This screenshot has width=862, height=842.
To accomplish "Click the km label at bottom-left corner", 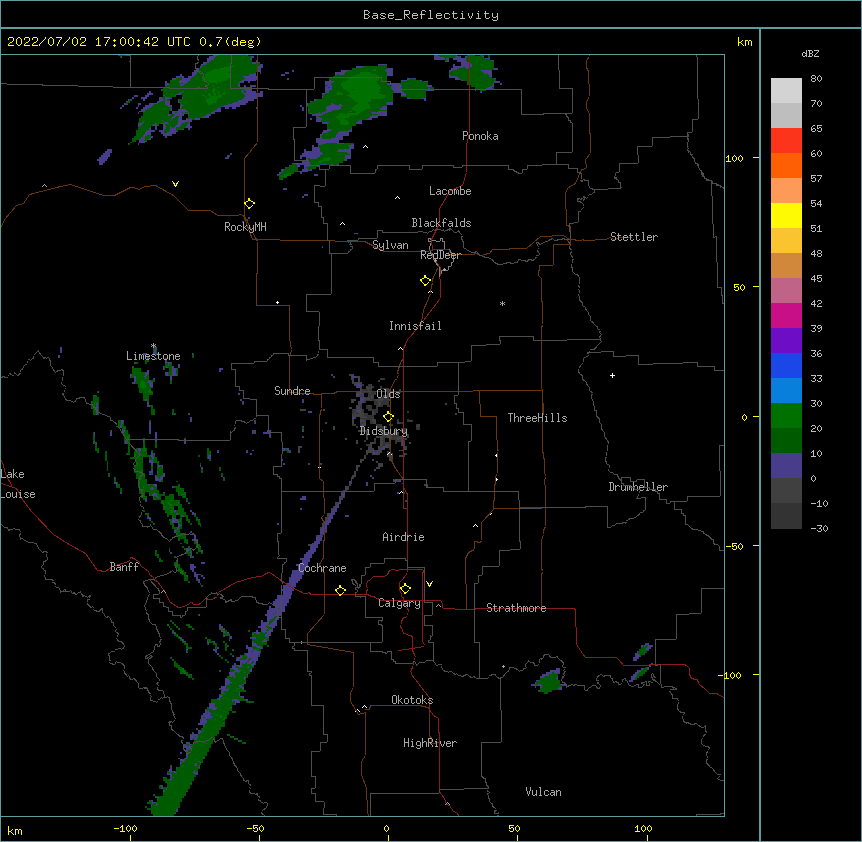I will 15,830.
